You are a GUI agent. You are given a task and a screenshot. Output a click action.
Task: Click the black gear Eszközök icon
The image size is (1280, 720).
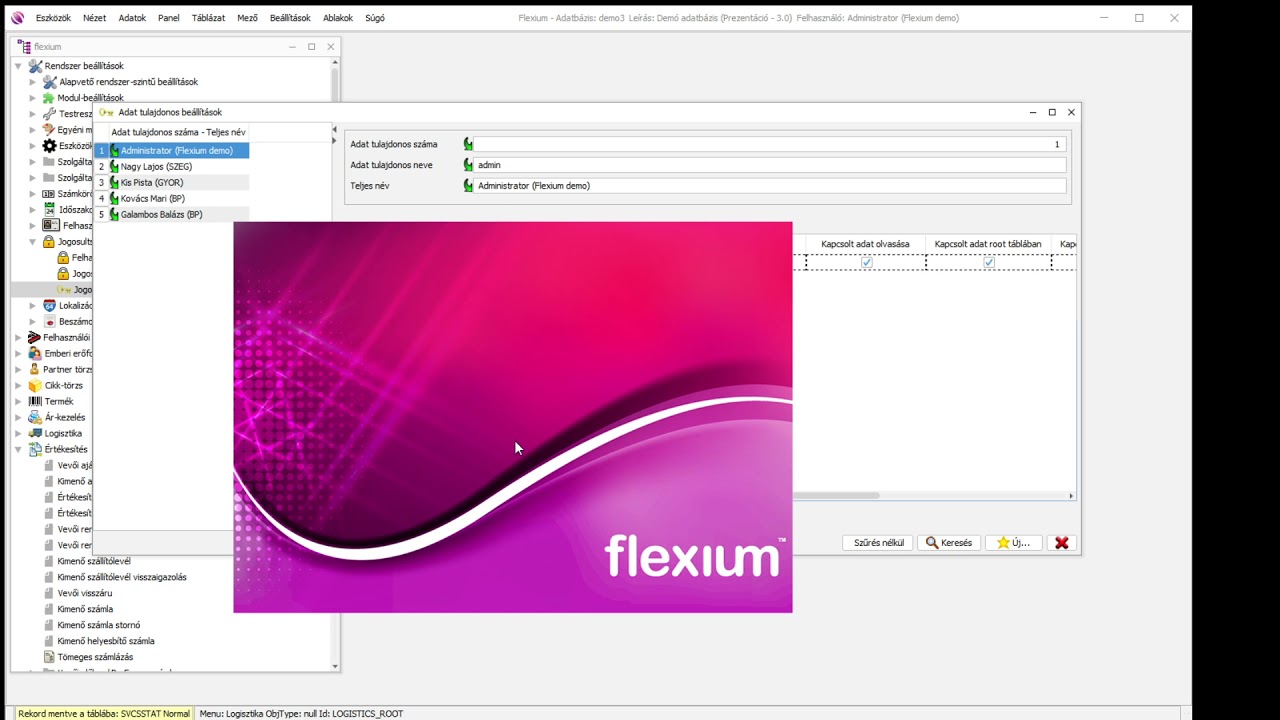click(x=49, y=146)
